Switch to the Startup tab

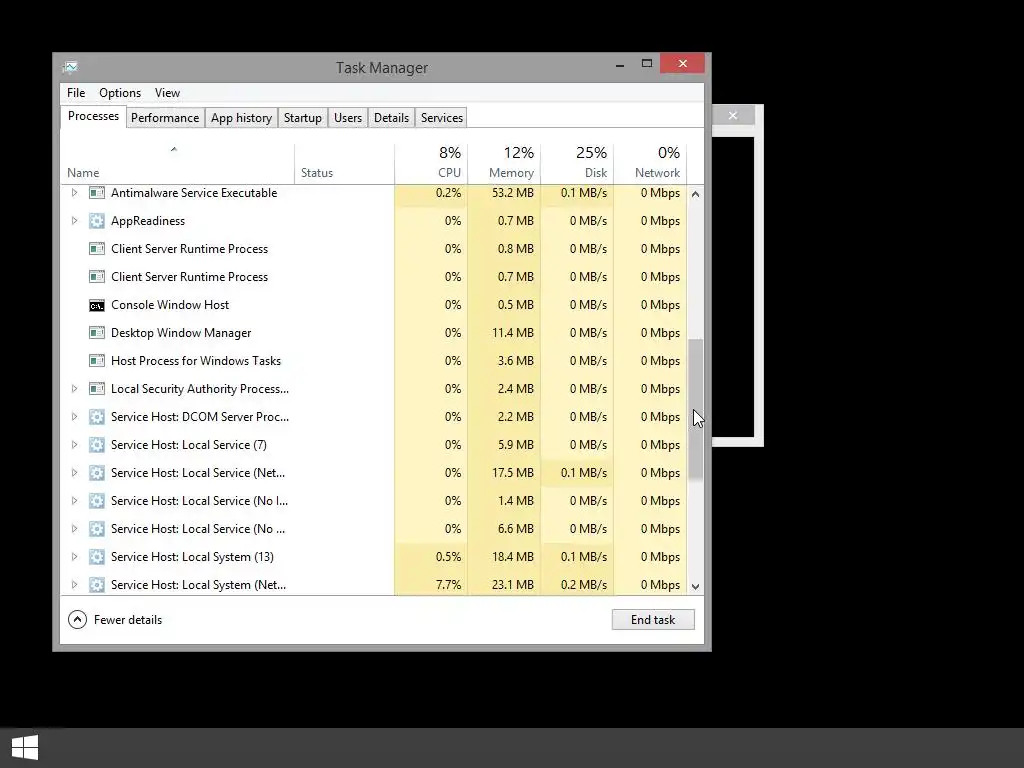pos(302,118)
